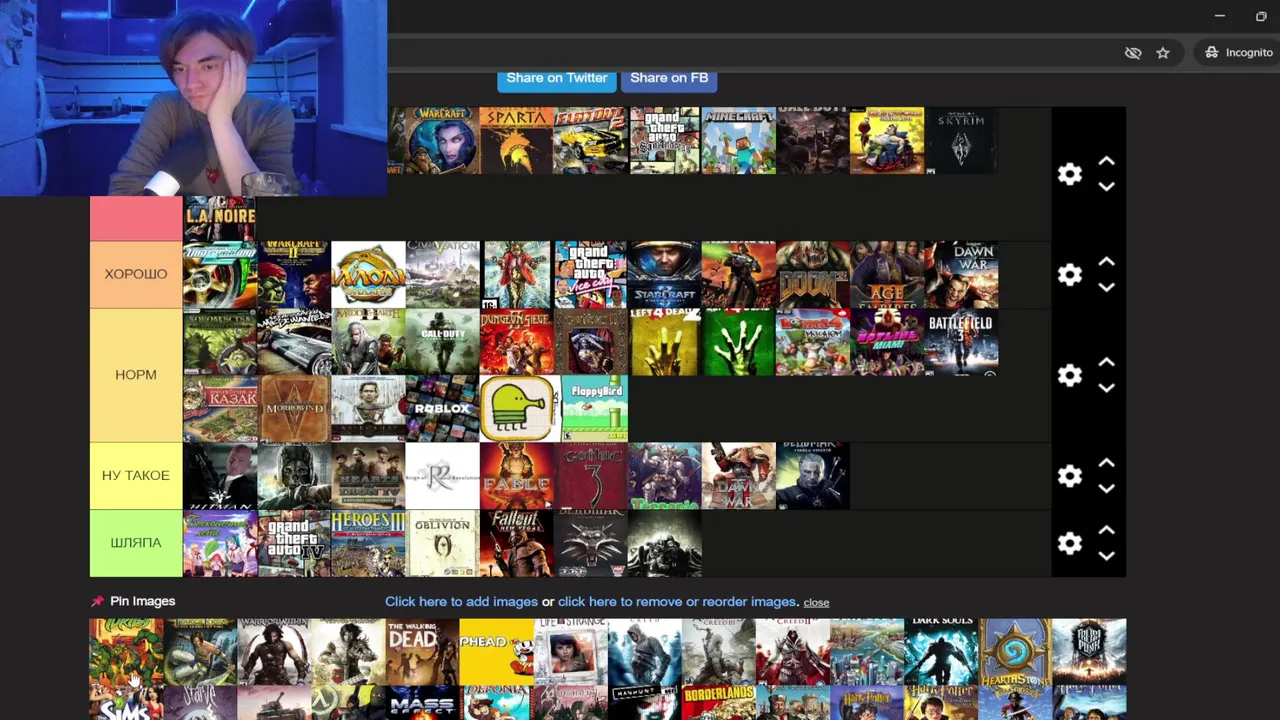Select the Gothic 3 cover
Screen dimensions: 1280x720
click(591, 476)
